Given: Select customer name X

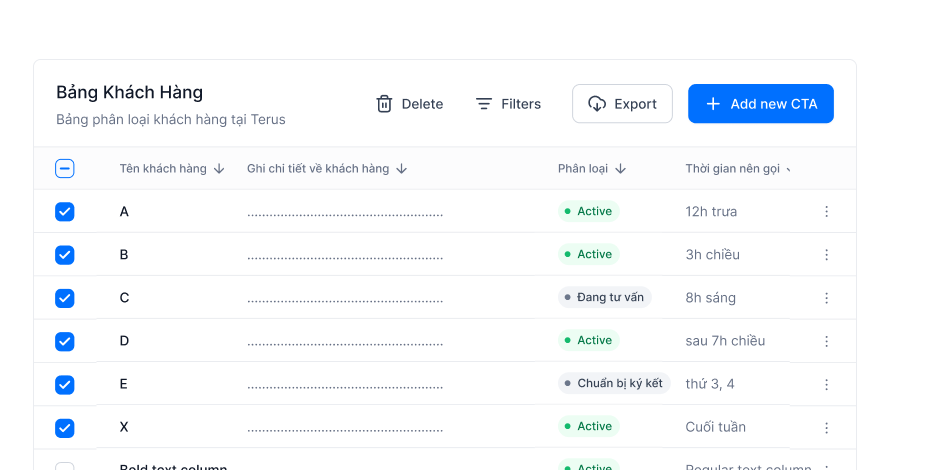Looking at the screenshot, I should (x=124, y=427).
